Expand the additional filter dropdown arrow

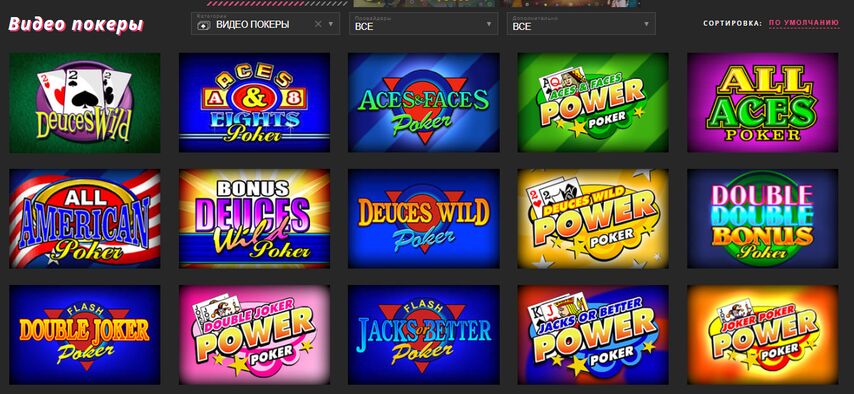click(646, 24)
